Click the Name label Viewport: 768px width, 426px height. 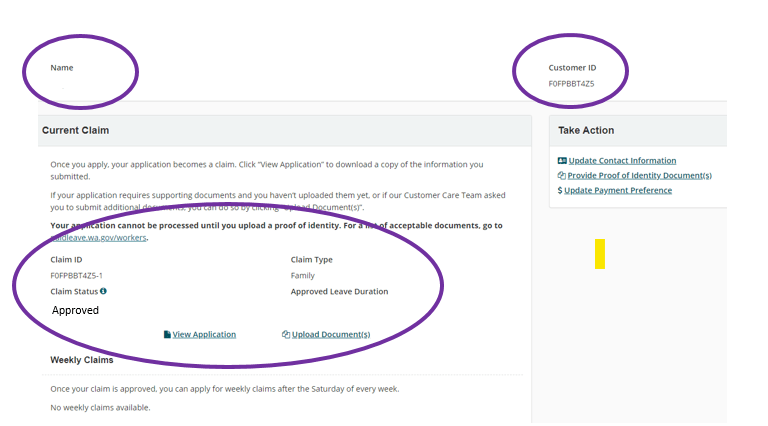[62, 68]
